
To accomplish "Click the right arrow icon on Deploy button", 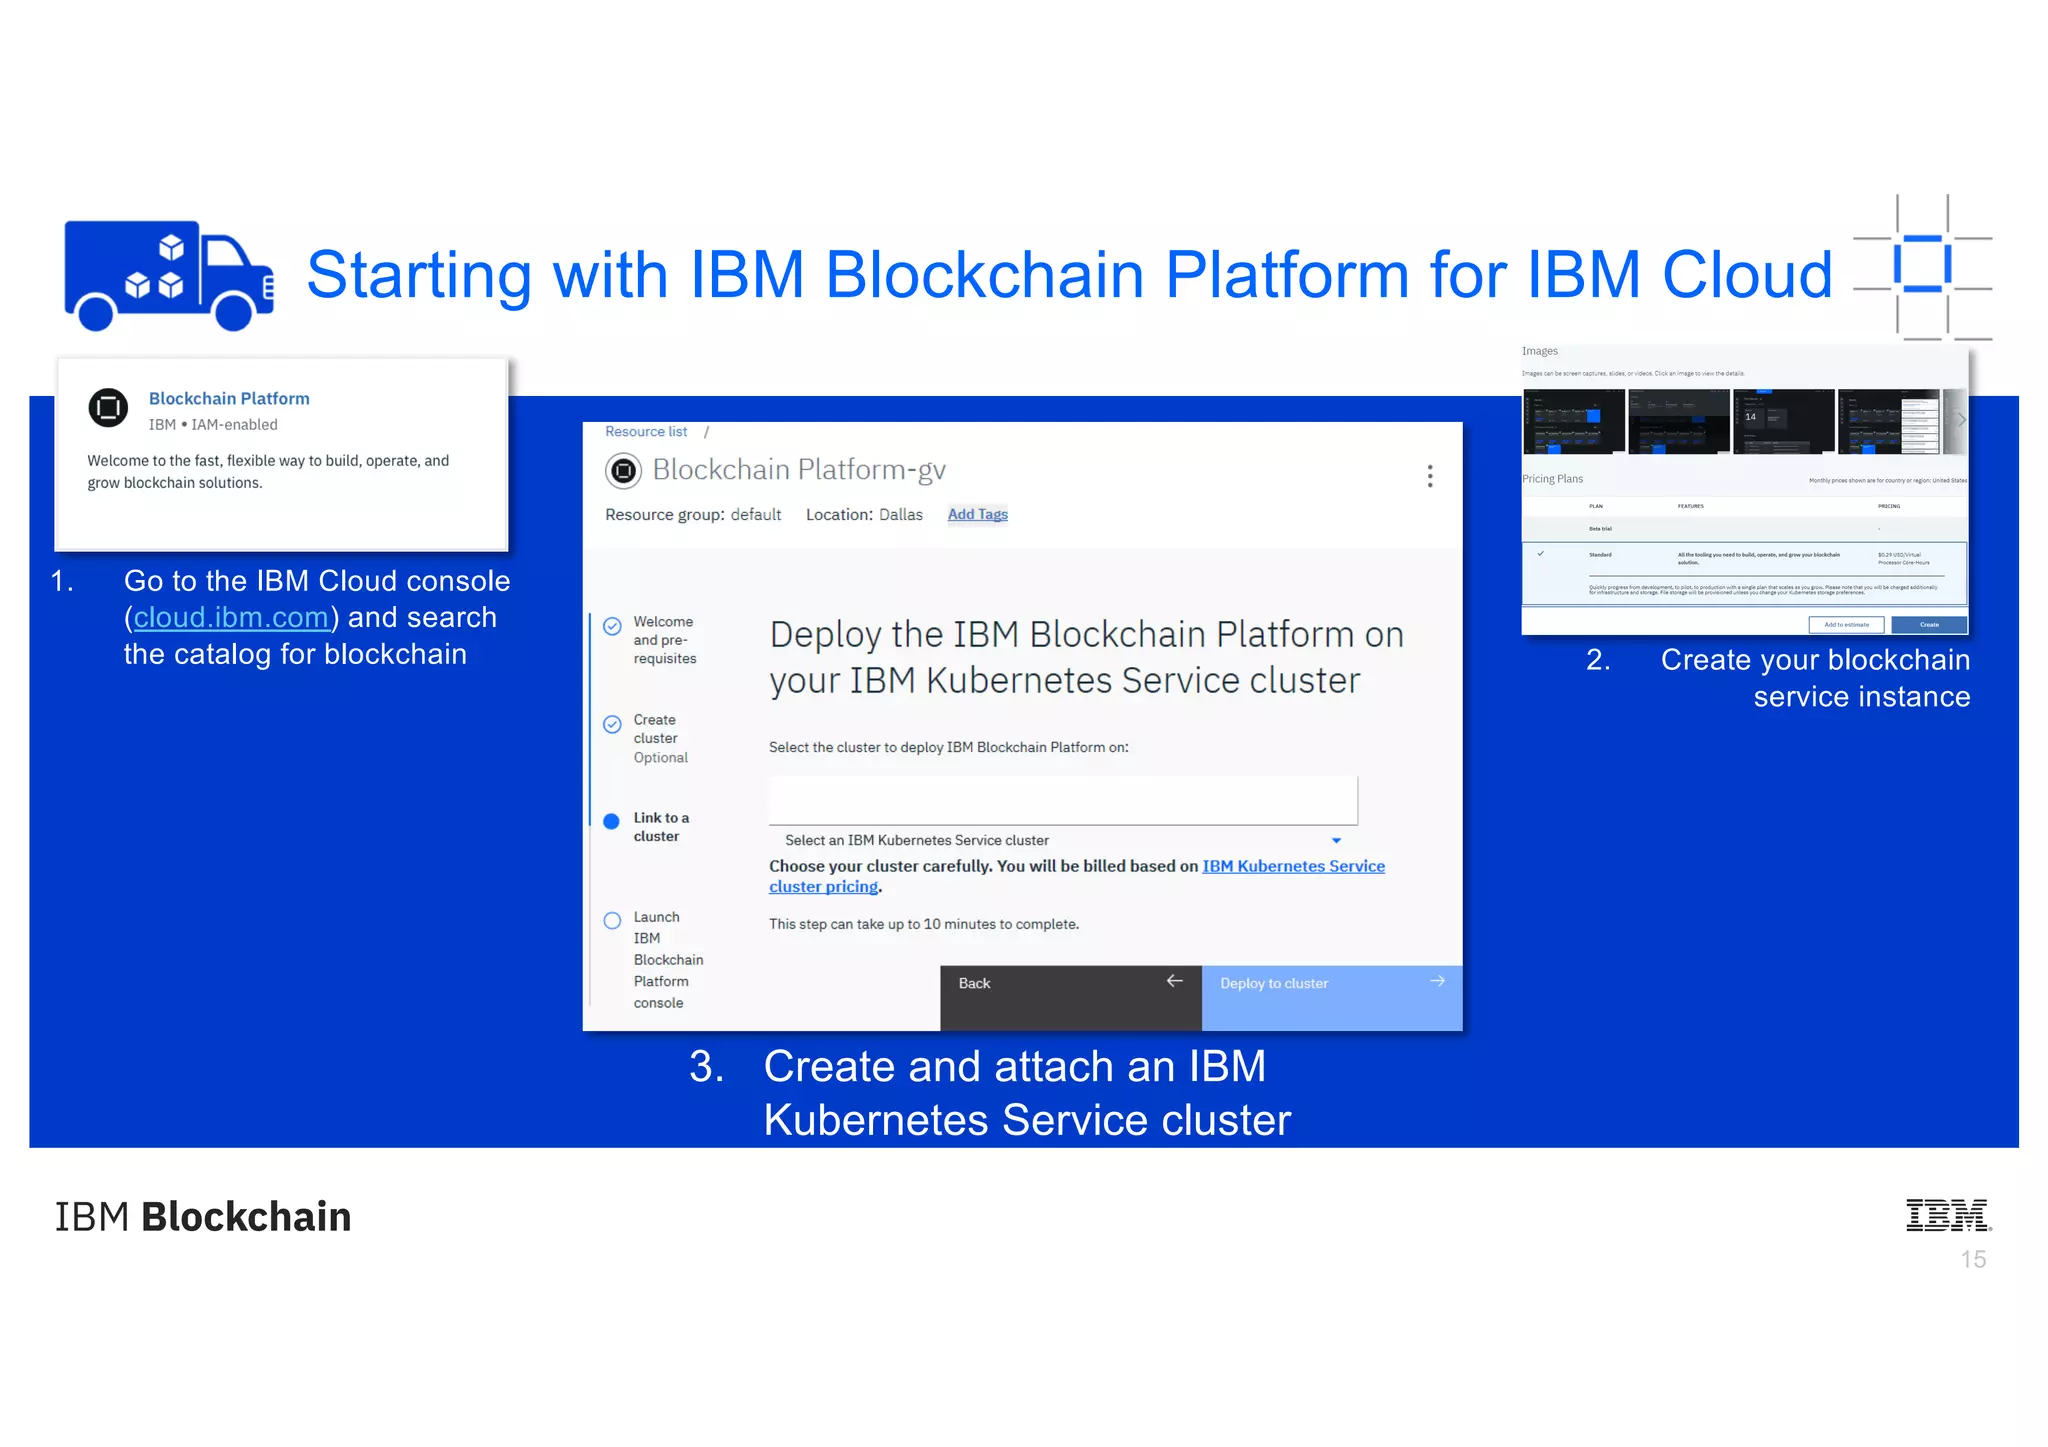I will click(1437, 981).
